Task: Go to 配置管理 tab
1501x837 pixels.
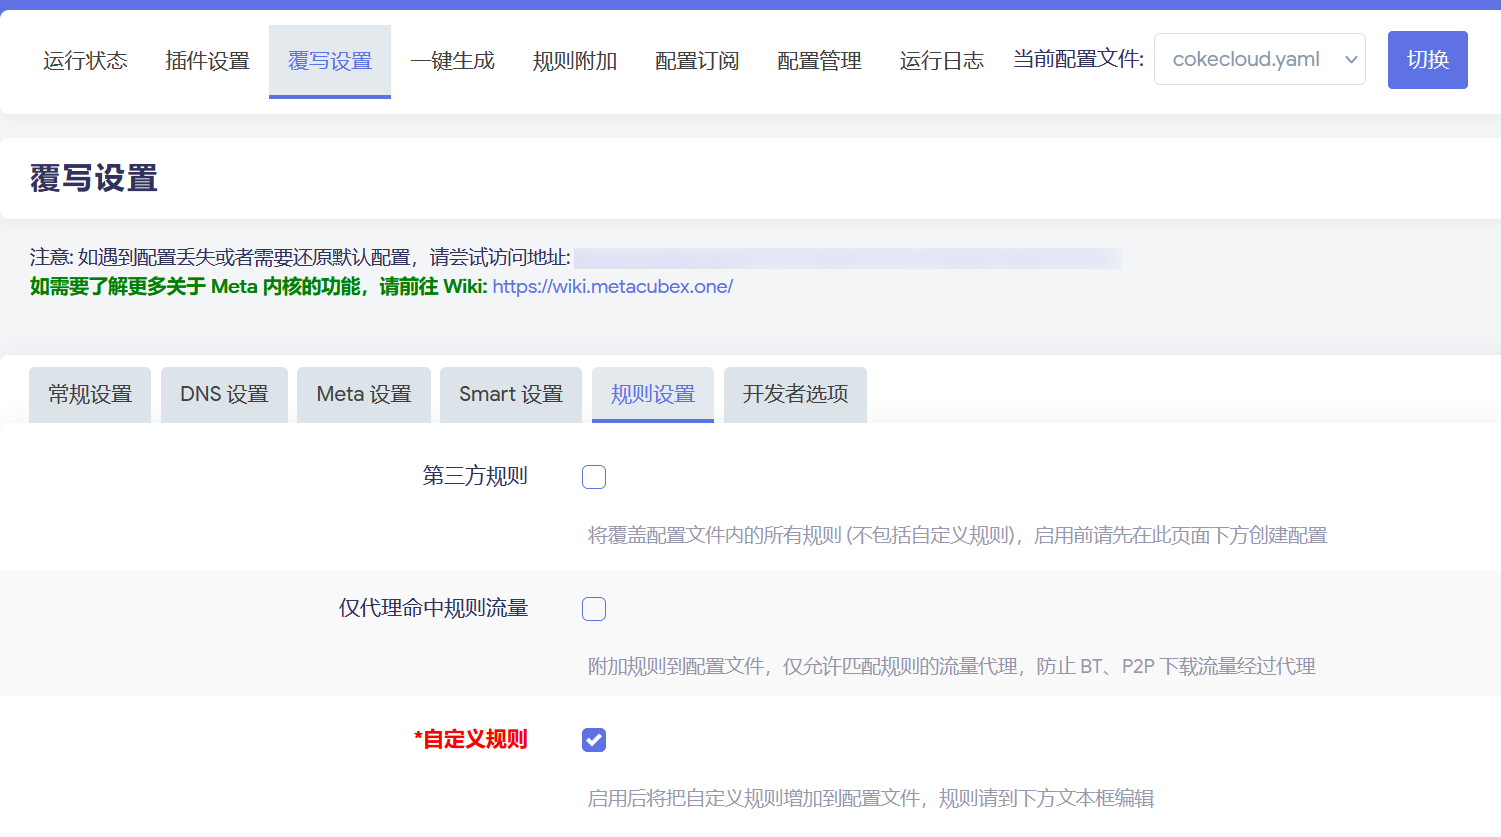Action: pos(819,61)
